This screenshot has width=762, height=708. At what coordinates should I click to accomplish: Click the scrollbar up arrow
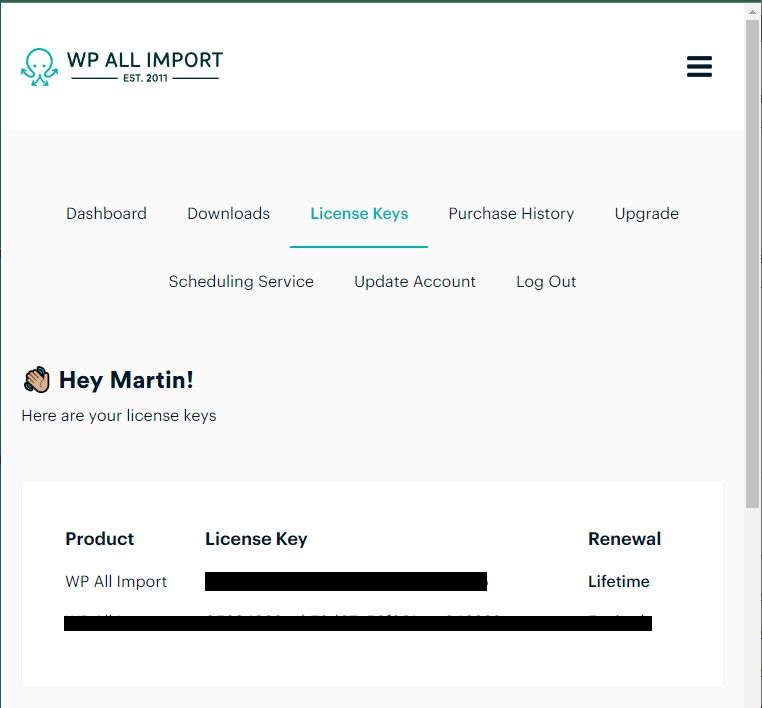(x=752, y=13)
